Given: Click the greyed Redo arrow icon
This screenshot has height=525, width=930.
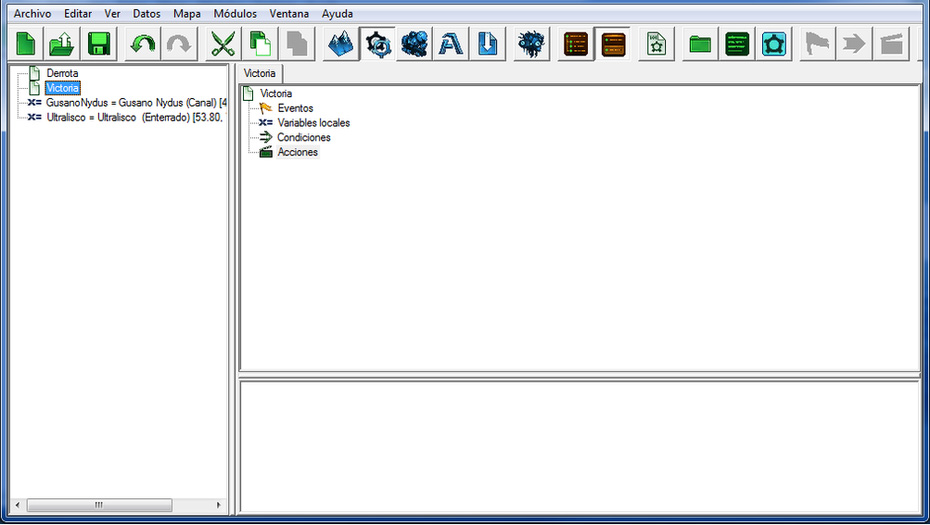Looking at the screenshot, I should pyautogui.click(x=179, y=44).
